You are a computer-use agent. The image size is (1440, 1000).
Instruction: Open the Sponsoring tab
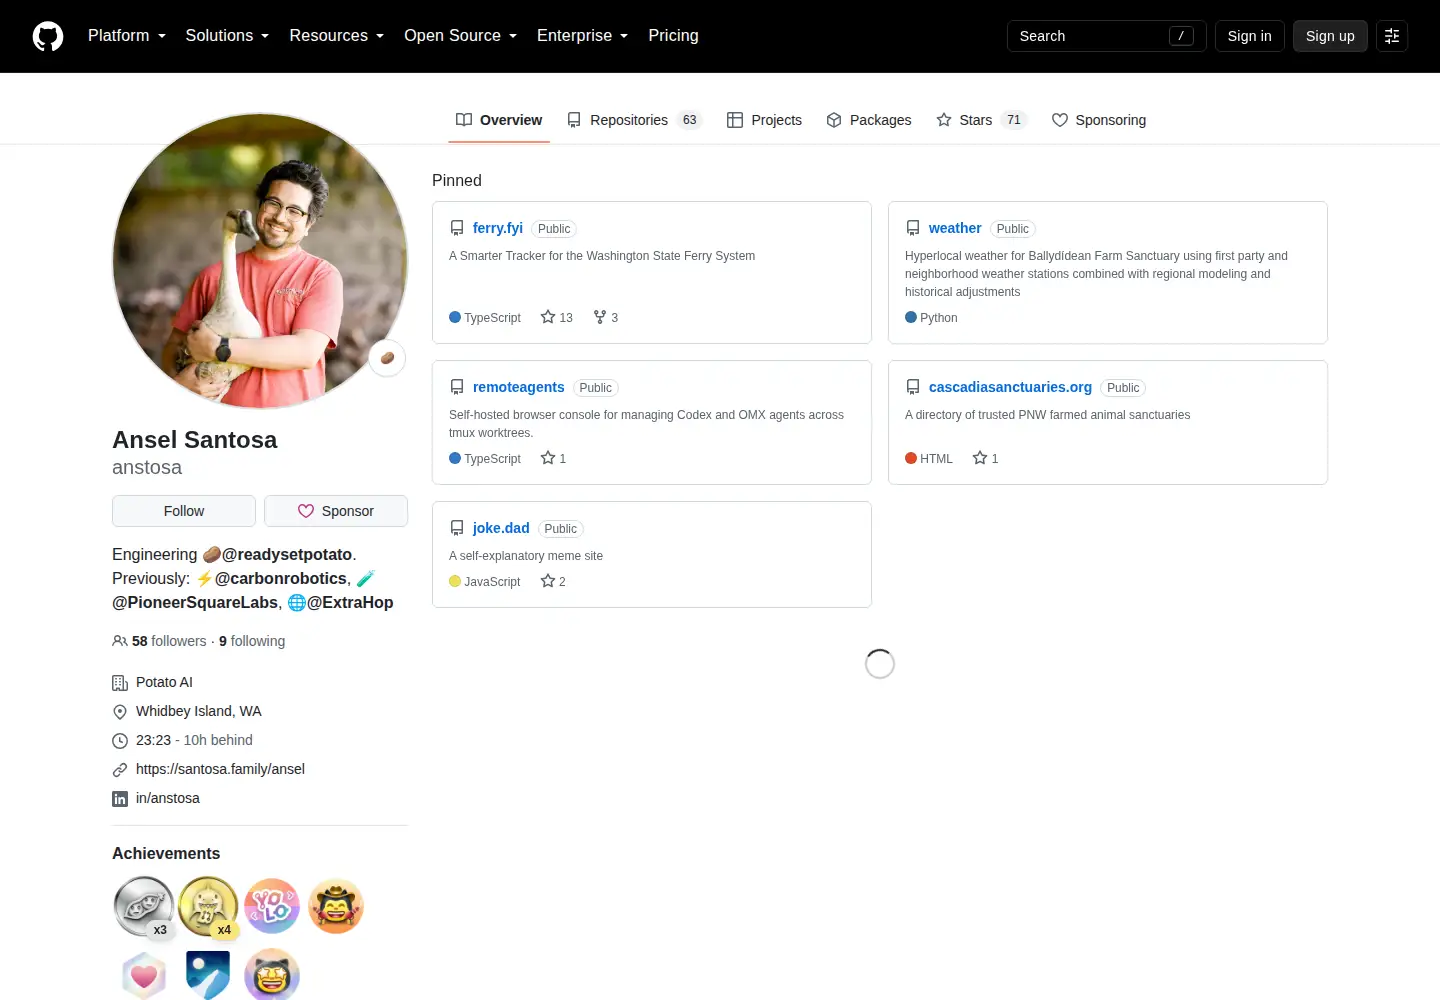coord(1099,120)
